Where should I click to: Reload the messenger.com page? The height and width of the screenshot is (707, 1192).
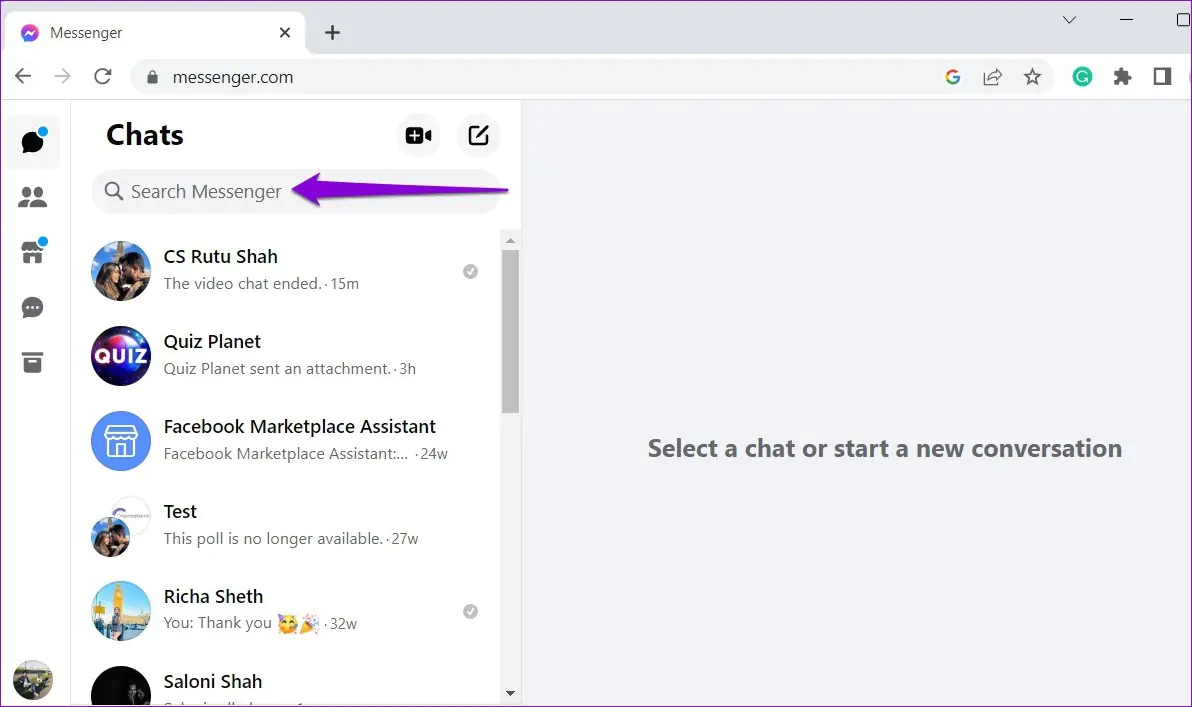click(x=102, y=76)
